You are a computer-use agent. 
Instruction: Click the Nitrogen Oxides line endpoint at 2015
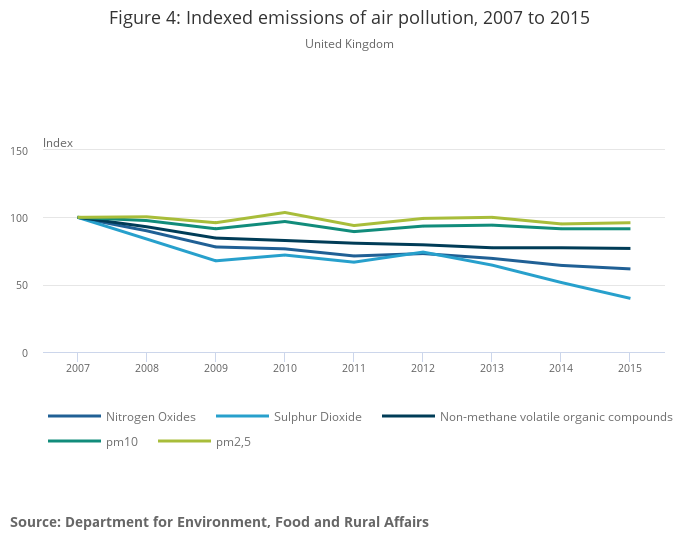click(629, 269)
